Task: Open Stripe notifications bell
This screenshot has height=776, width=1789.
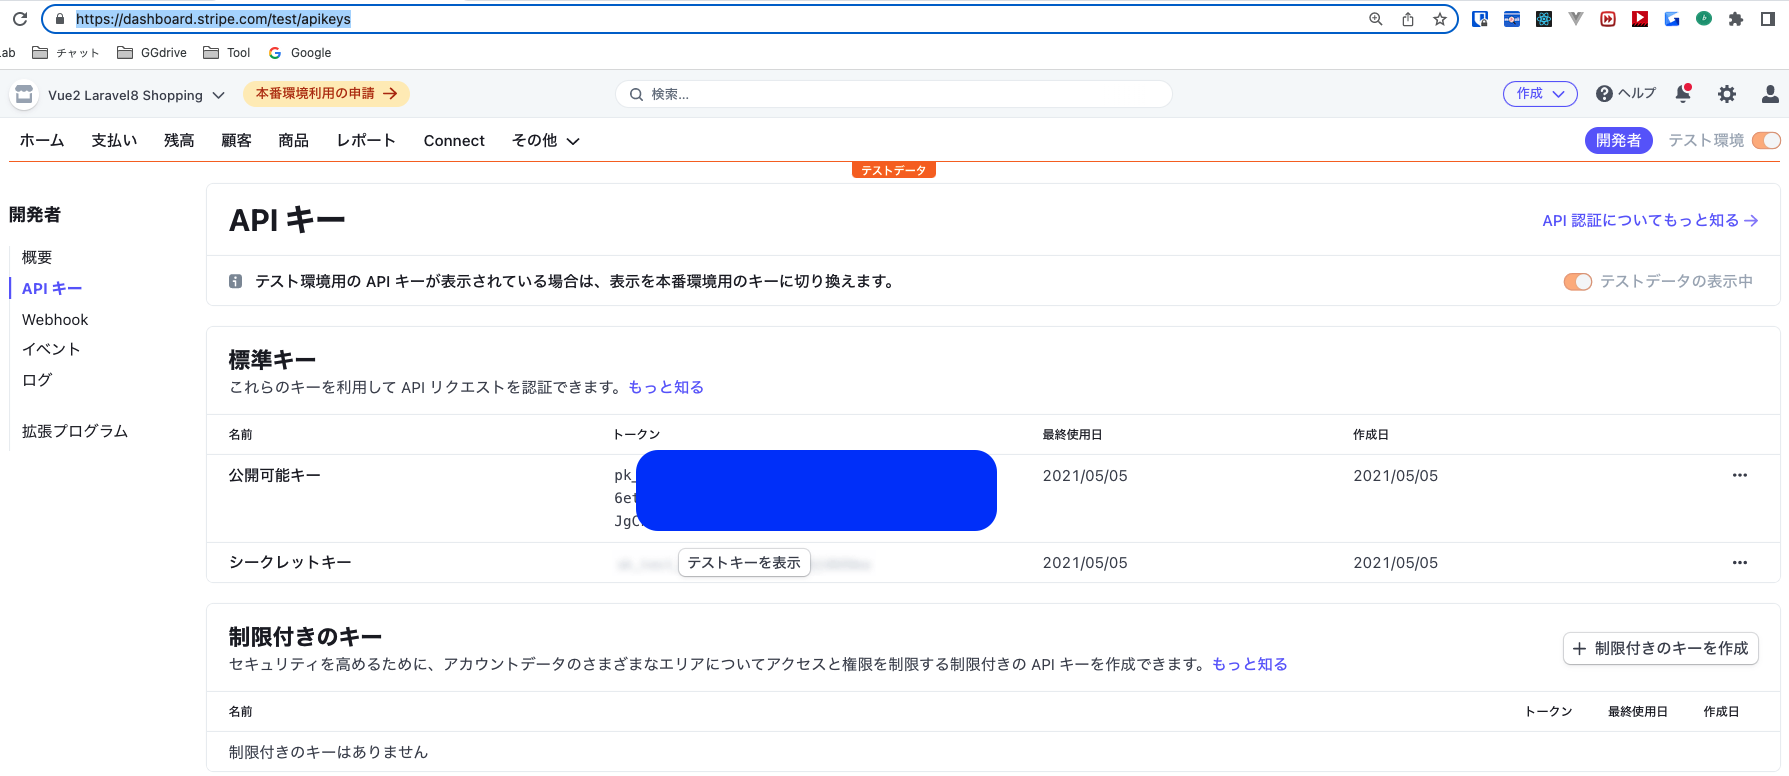Action: pyautogui.click(x=1684, y=93)
